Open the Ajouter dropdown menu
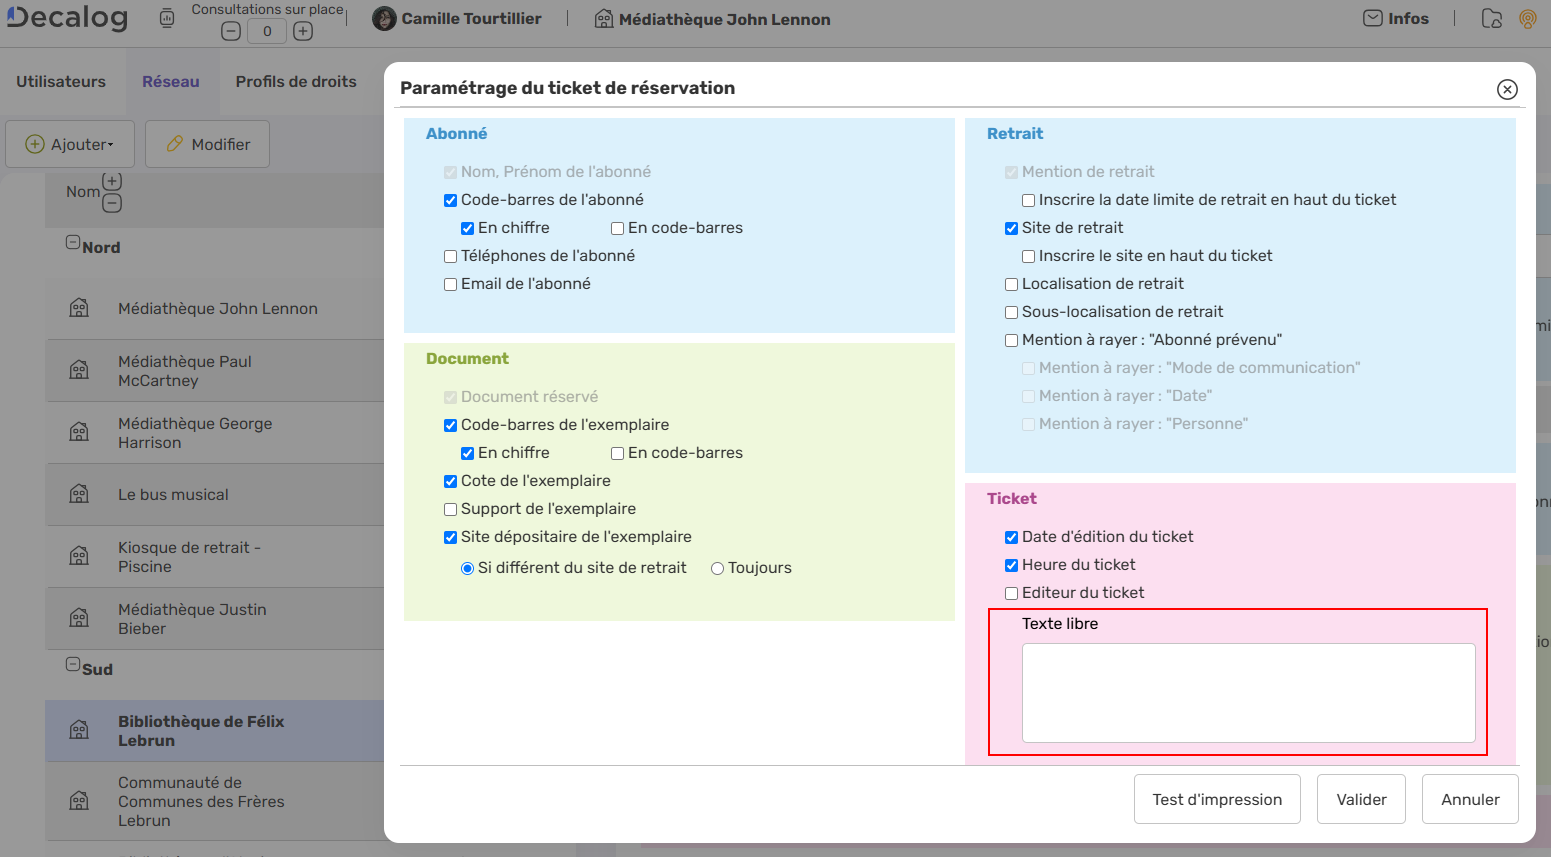Screen dimensions: 1551x857 point(70,144)
